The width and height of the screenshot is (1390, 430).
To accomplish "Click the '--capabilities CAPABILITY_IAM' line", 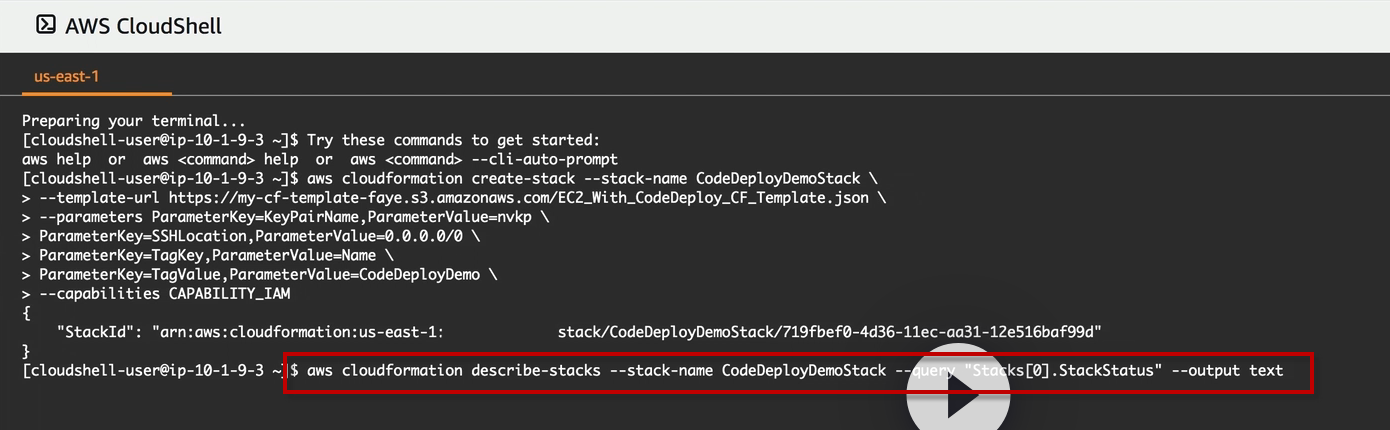I will pyautogui.click(x=164, y=294).
